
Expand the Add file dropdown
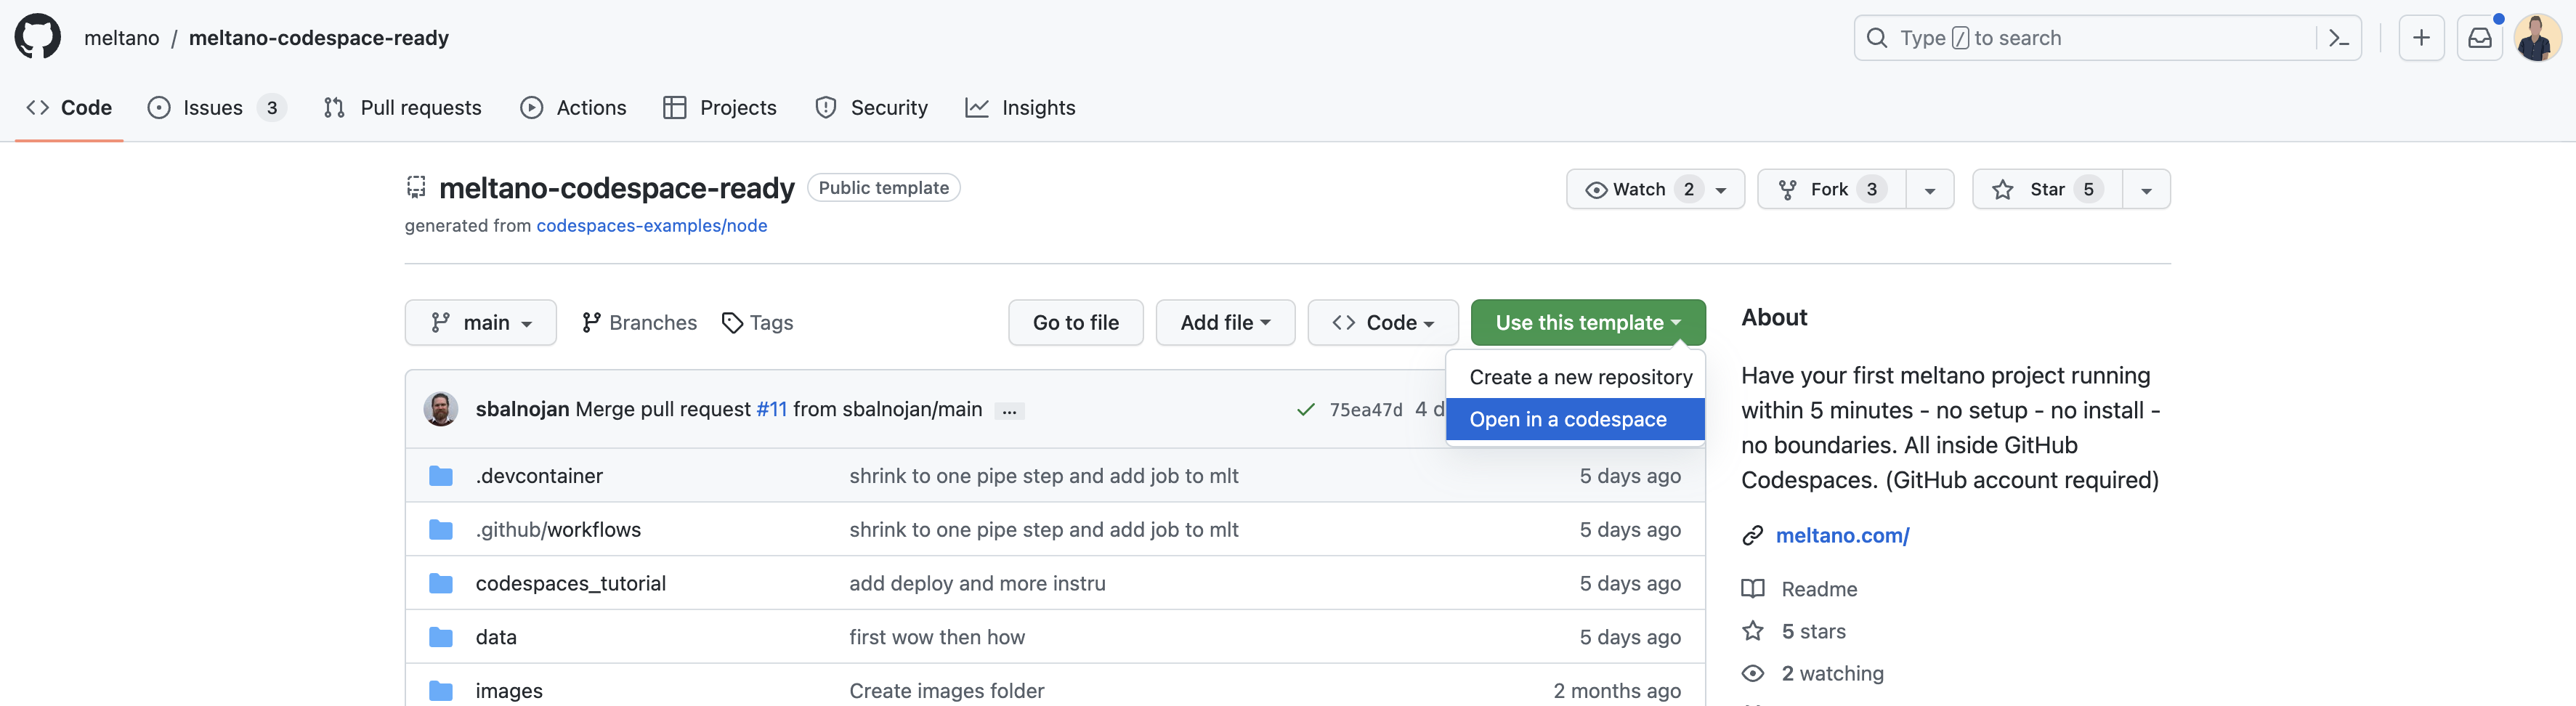[x=1225, y=322]
